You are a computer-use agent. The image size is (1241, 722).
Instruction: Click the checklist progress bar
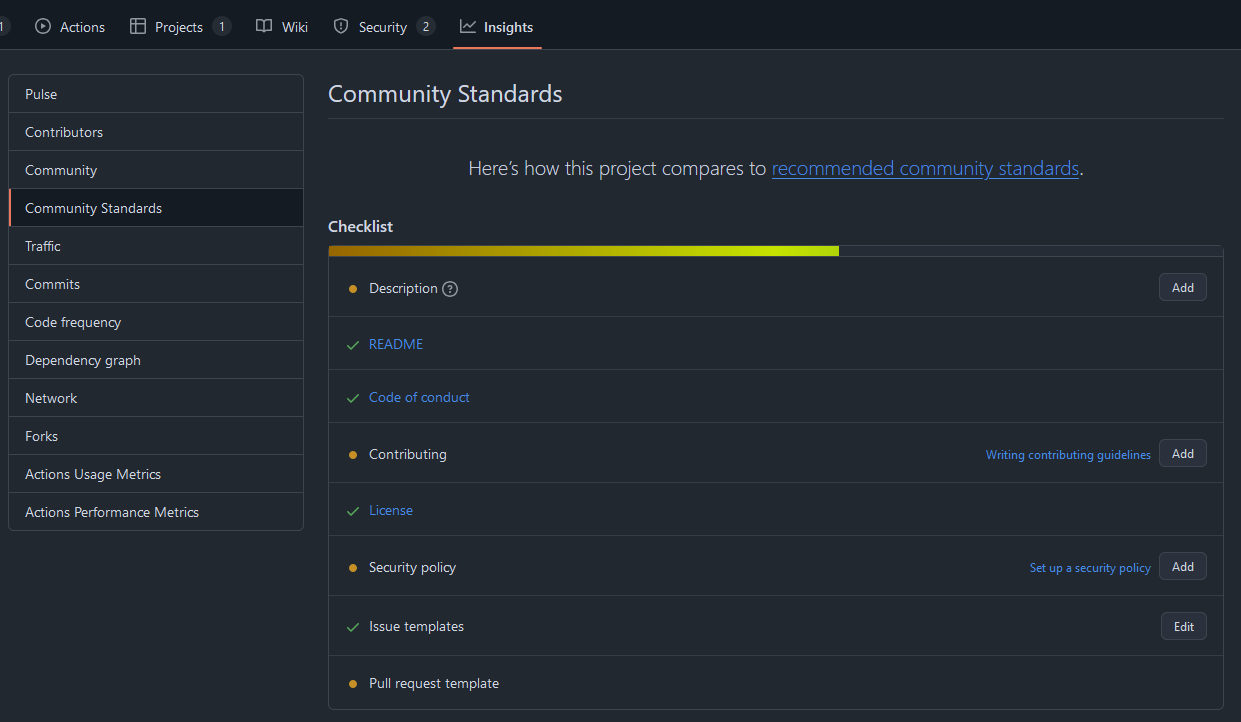pos(775,250)
